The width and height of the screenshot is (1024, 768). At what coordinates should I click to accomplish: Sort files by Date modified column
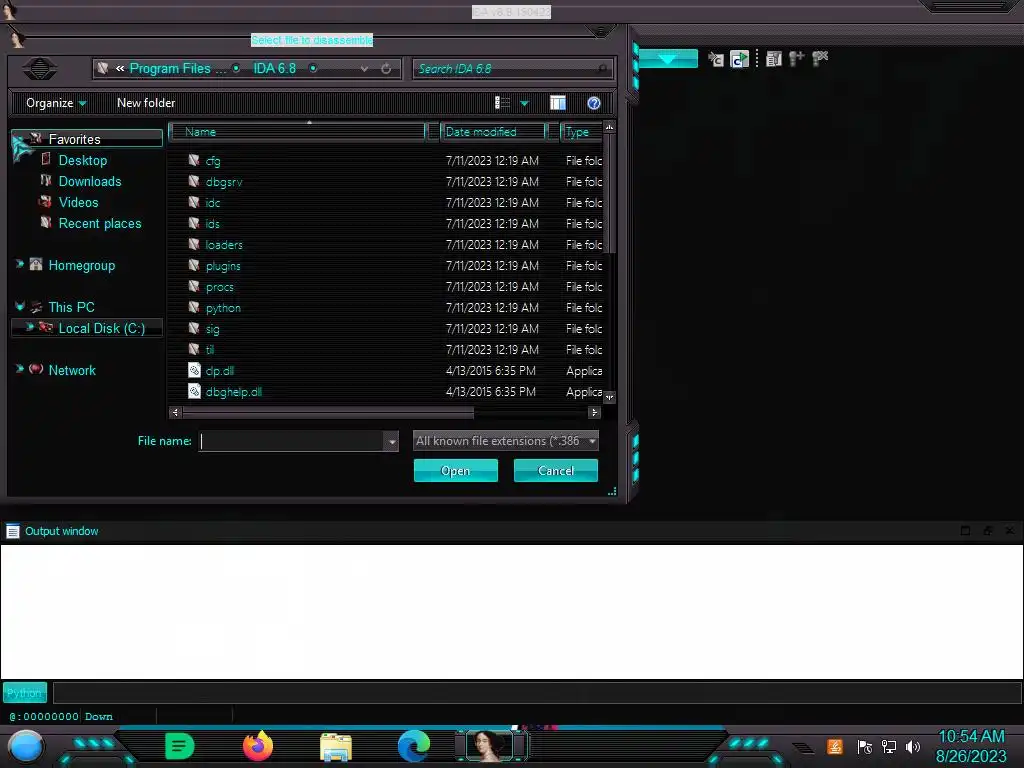pyautogui.click(x=493, y=132)
